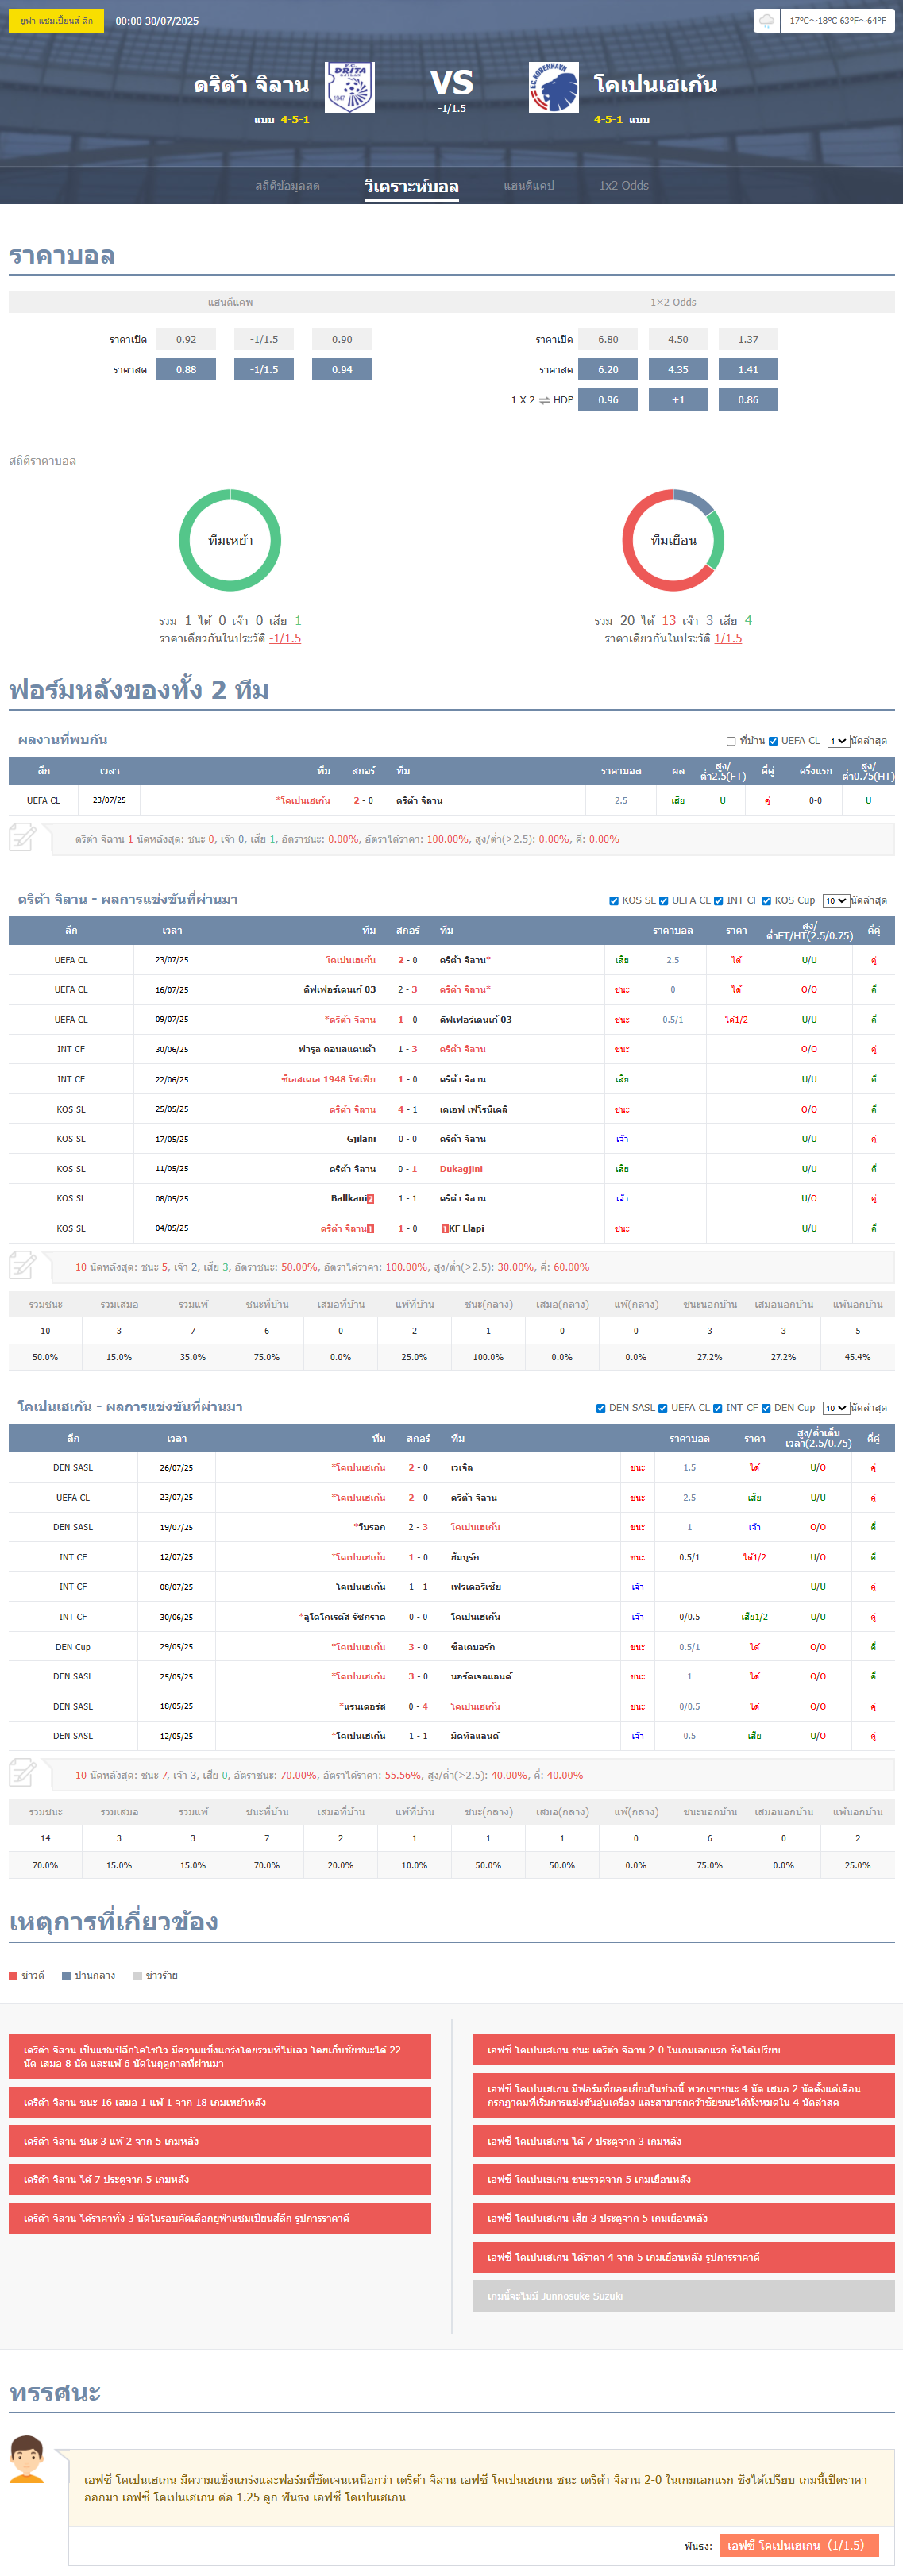903x2576 pixels.
Task: Go to the 1x2 Odds tab
Action: pos(624,186)
